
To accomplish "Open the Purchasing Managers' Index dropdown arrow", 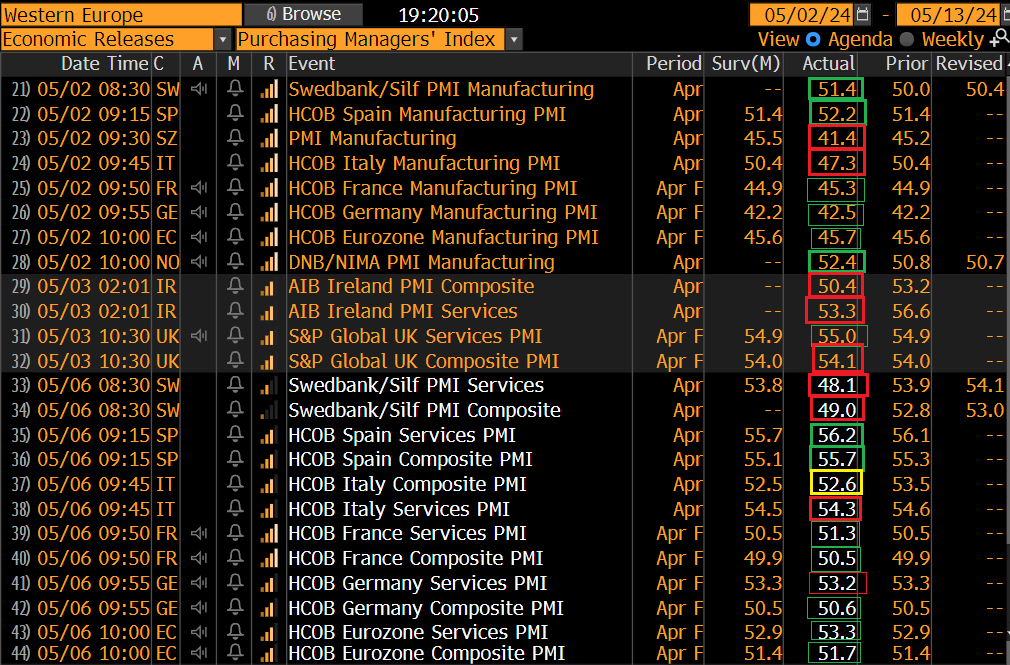I will coord(514,39).
